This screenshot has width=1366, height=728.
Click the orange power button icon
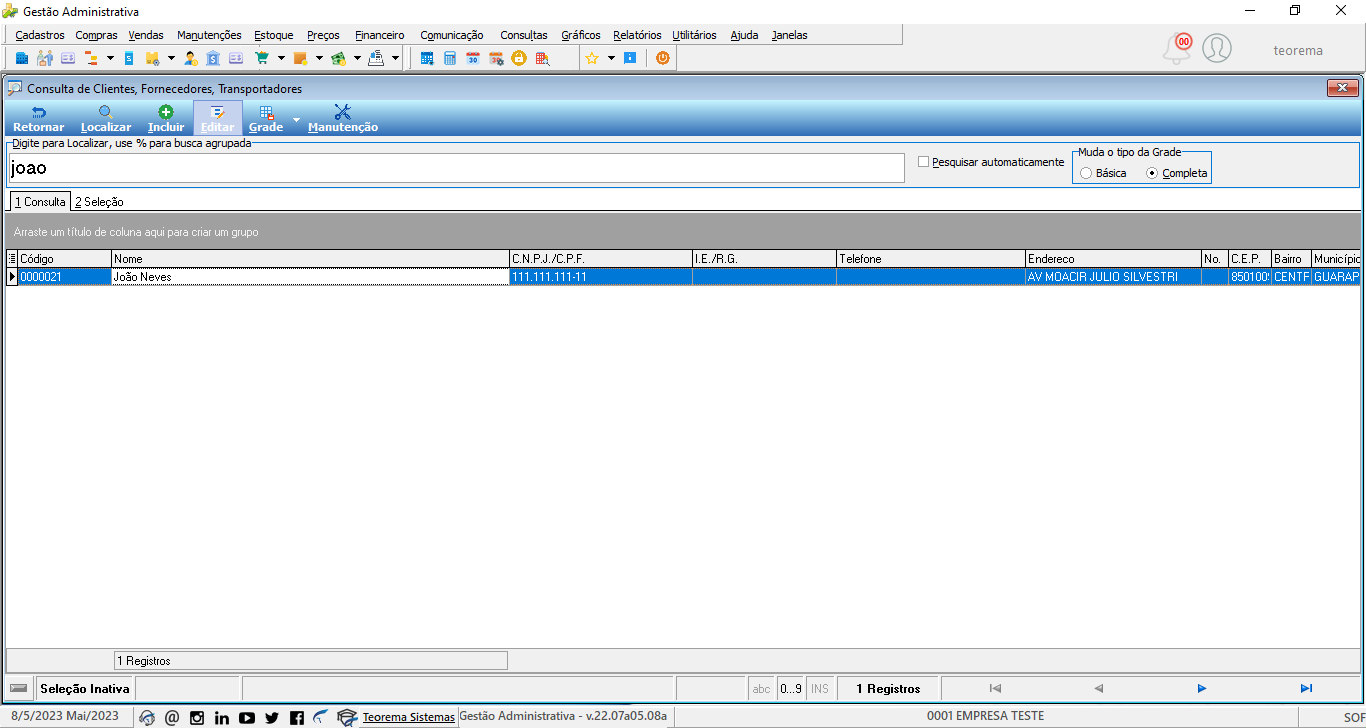(662, 58)
